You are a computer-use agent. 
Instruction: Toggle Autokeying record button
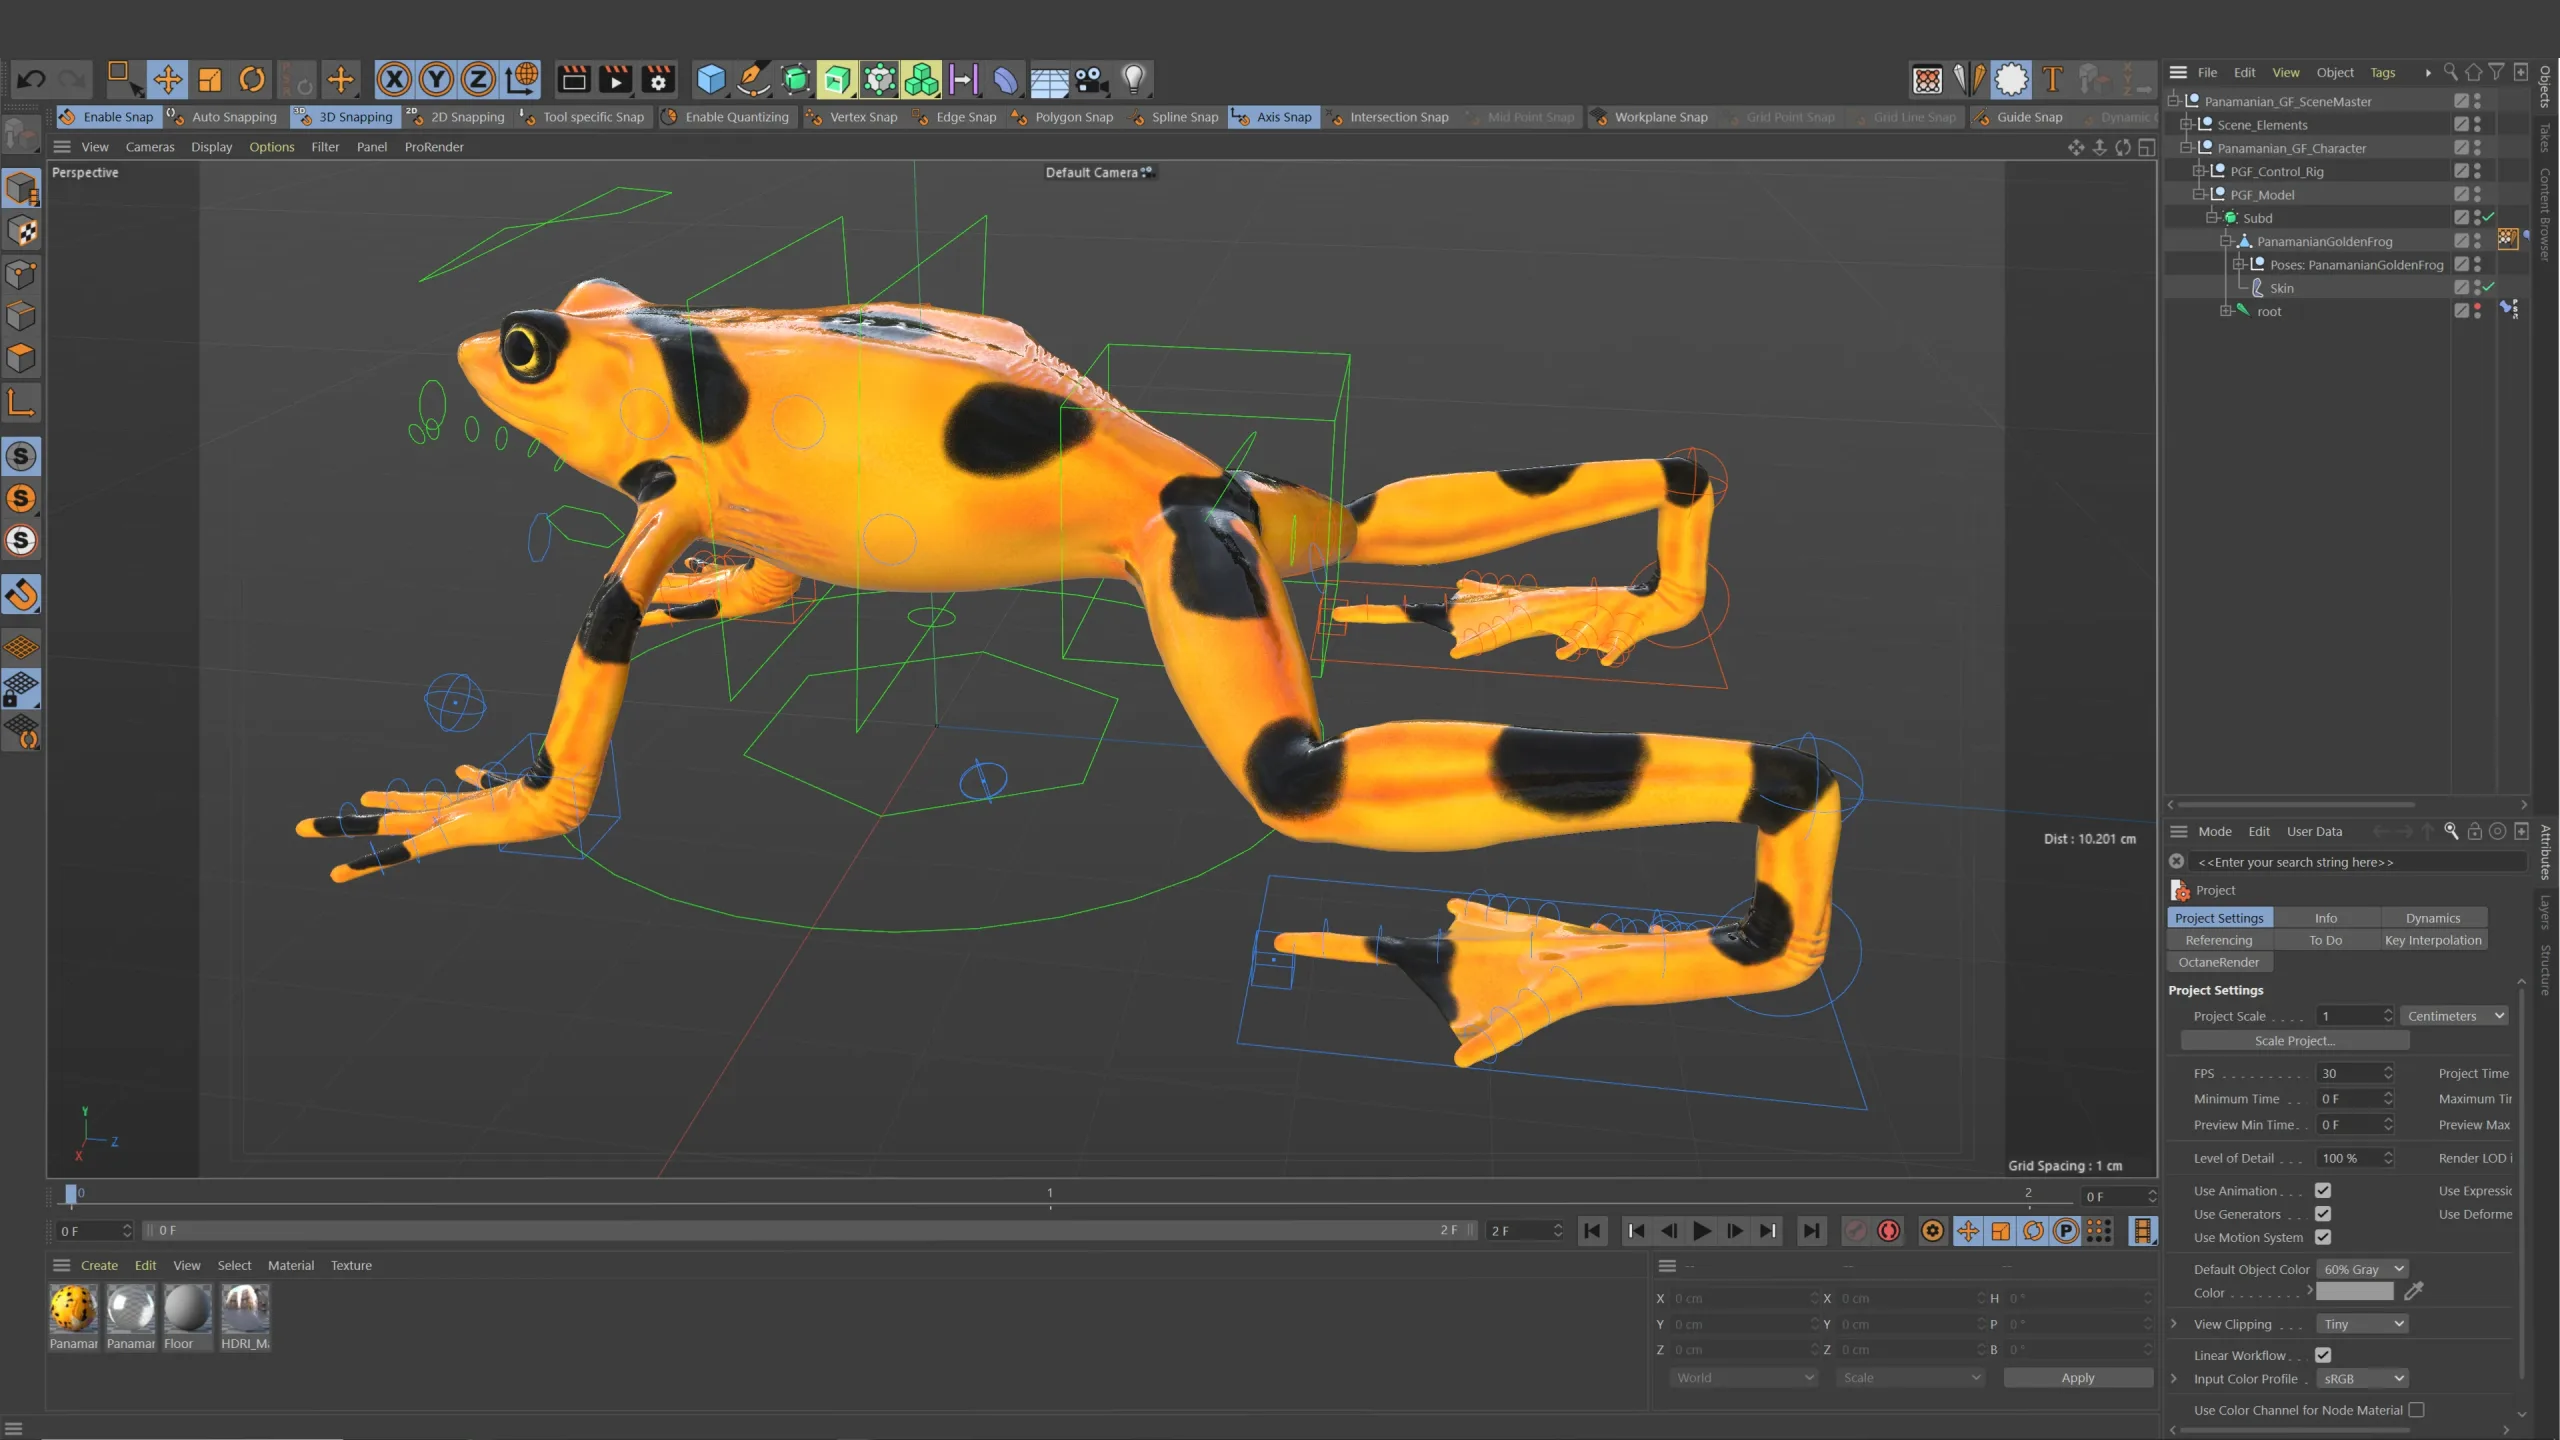tap(1889, 1231)
